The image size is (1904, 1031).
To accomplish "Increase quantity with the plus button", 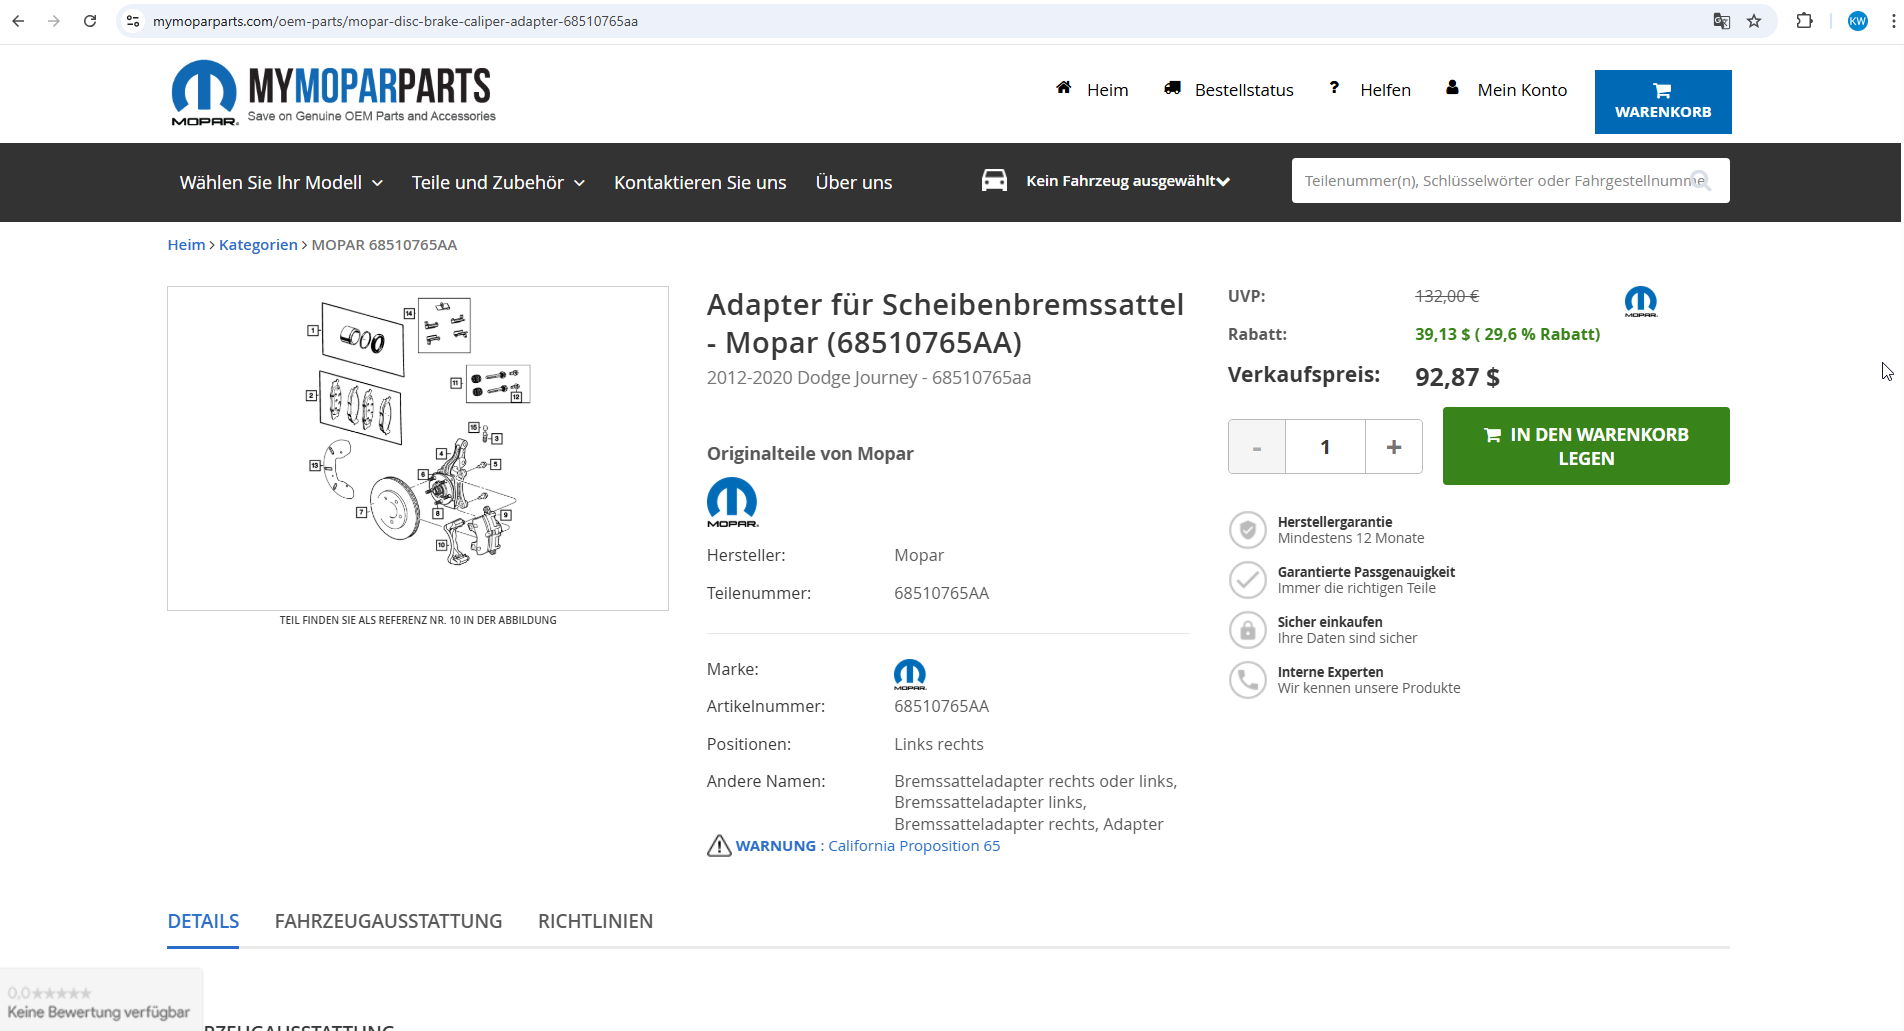I will pos(1393,447).
